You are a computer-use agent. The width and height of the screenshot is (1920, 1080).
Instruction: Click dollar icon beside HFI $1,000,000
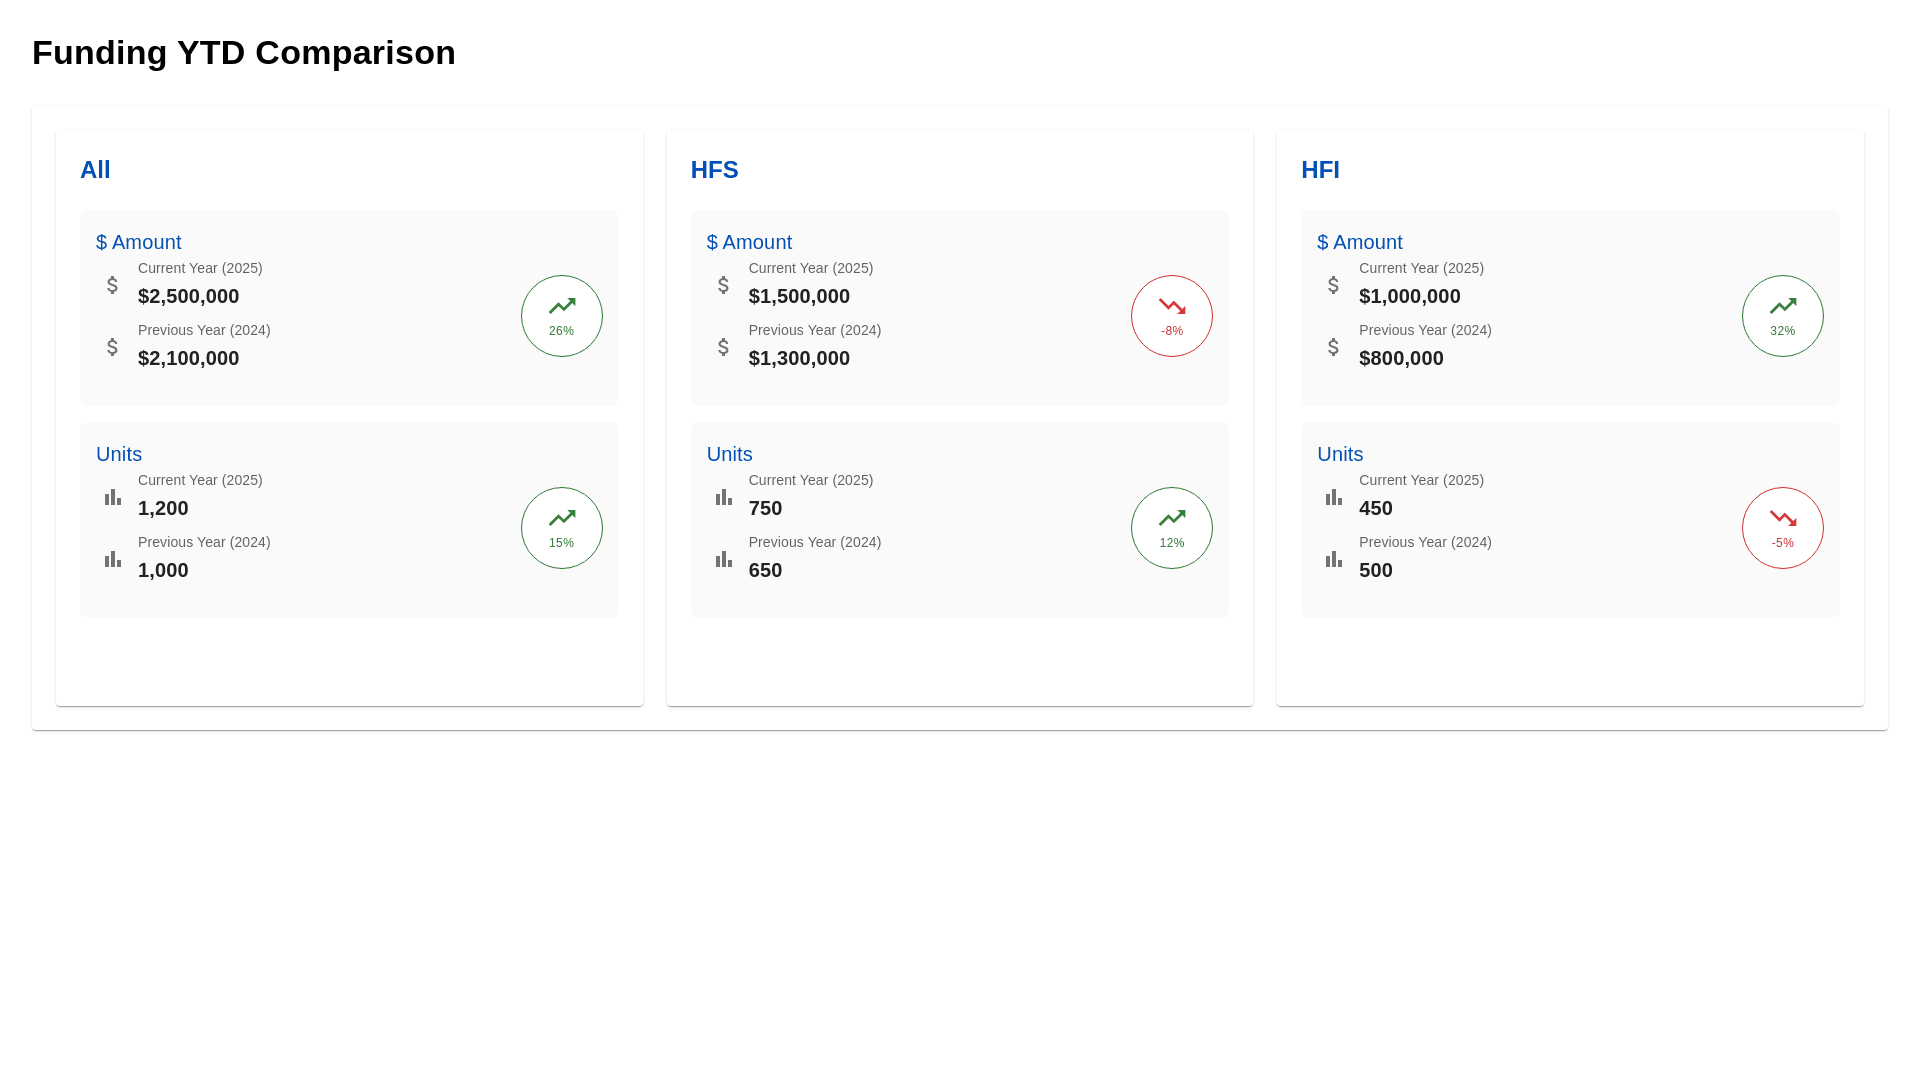point(1333,285)
